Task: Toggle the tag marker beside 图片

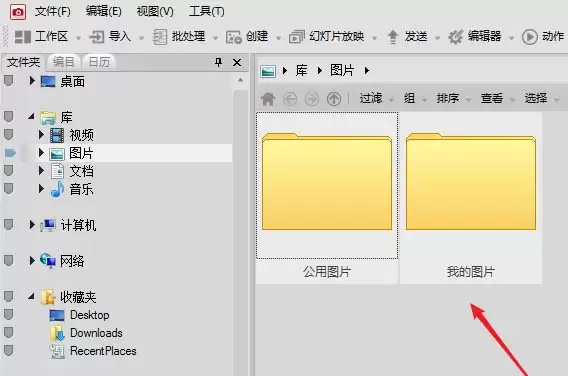Action: point(10,153)
